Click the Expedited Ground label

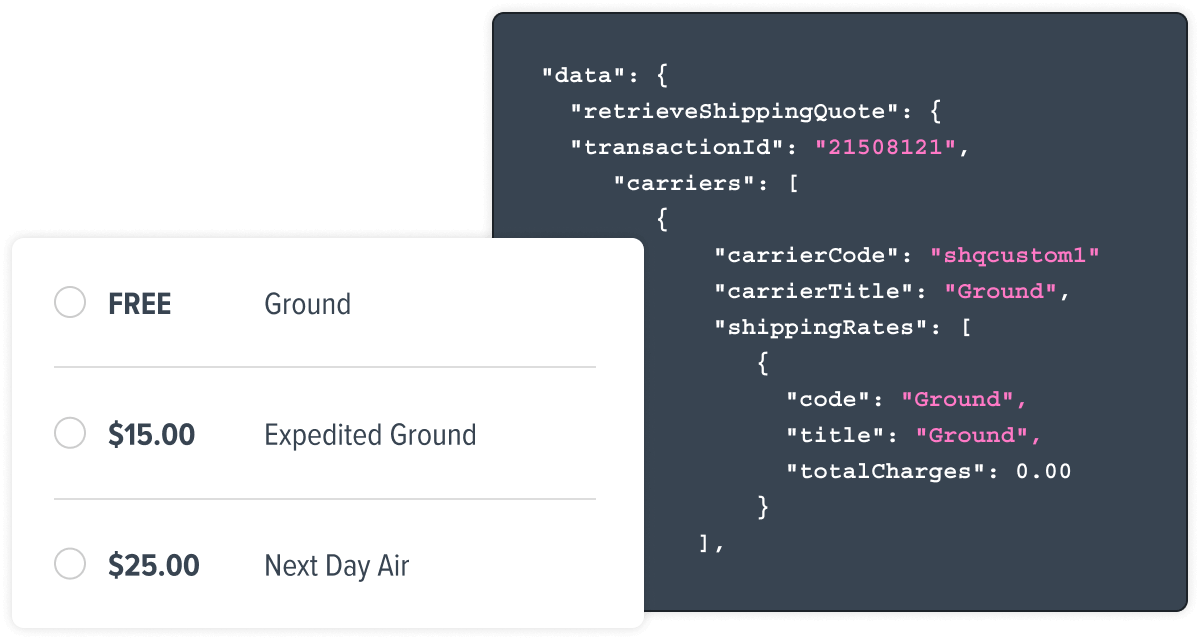370,436
